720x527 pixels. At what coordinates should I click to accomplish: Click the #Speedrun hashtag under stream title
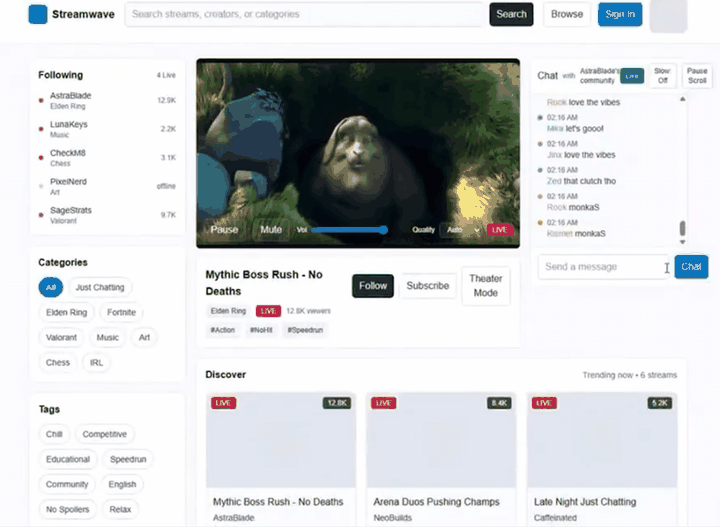[305, 330]
